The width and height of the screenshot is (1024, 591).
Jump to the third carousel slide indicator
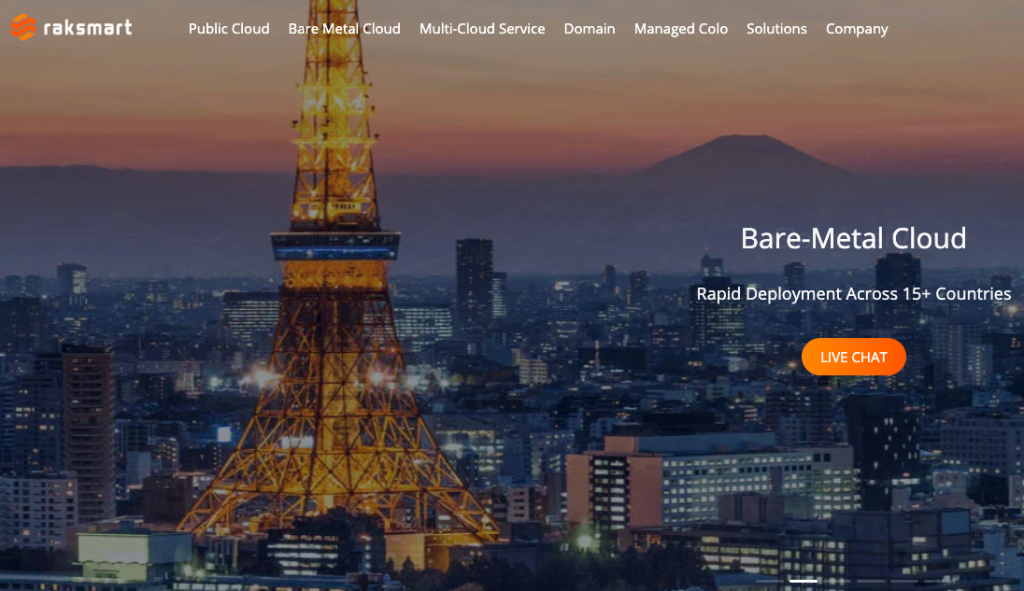pos(836,580)
